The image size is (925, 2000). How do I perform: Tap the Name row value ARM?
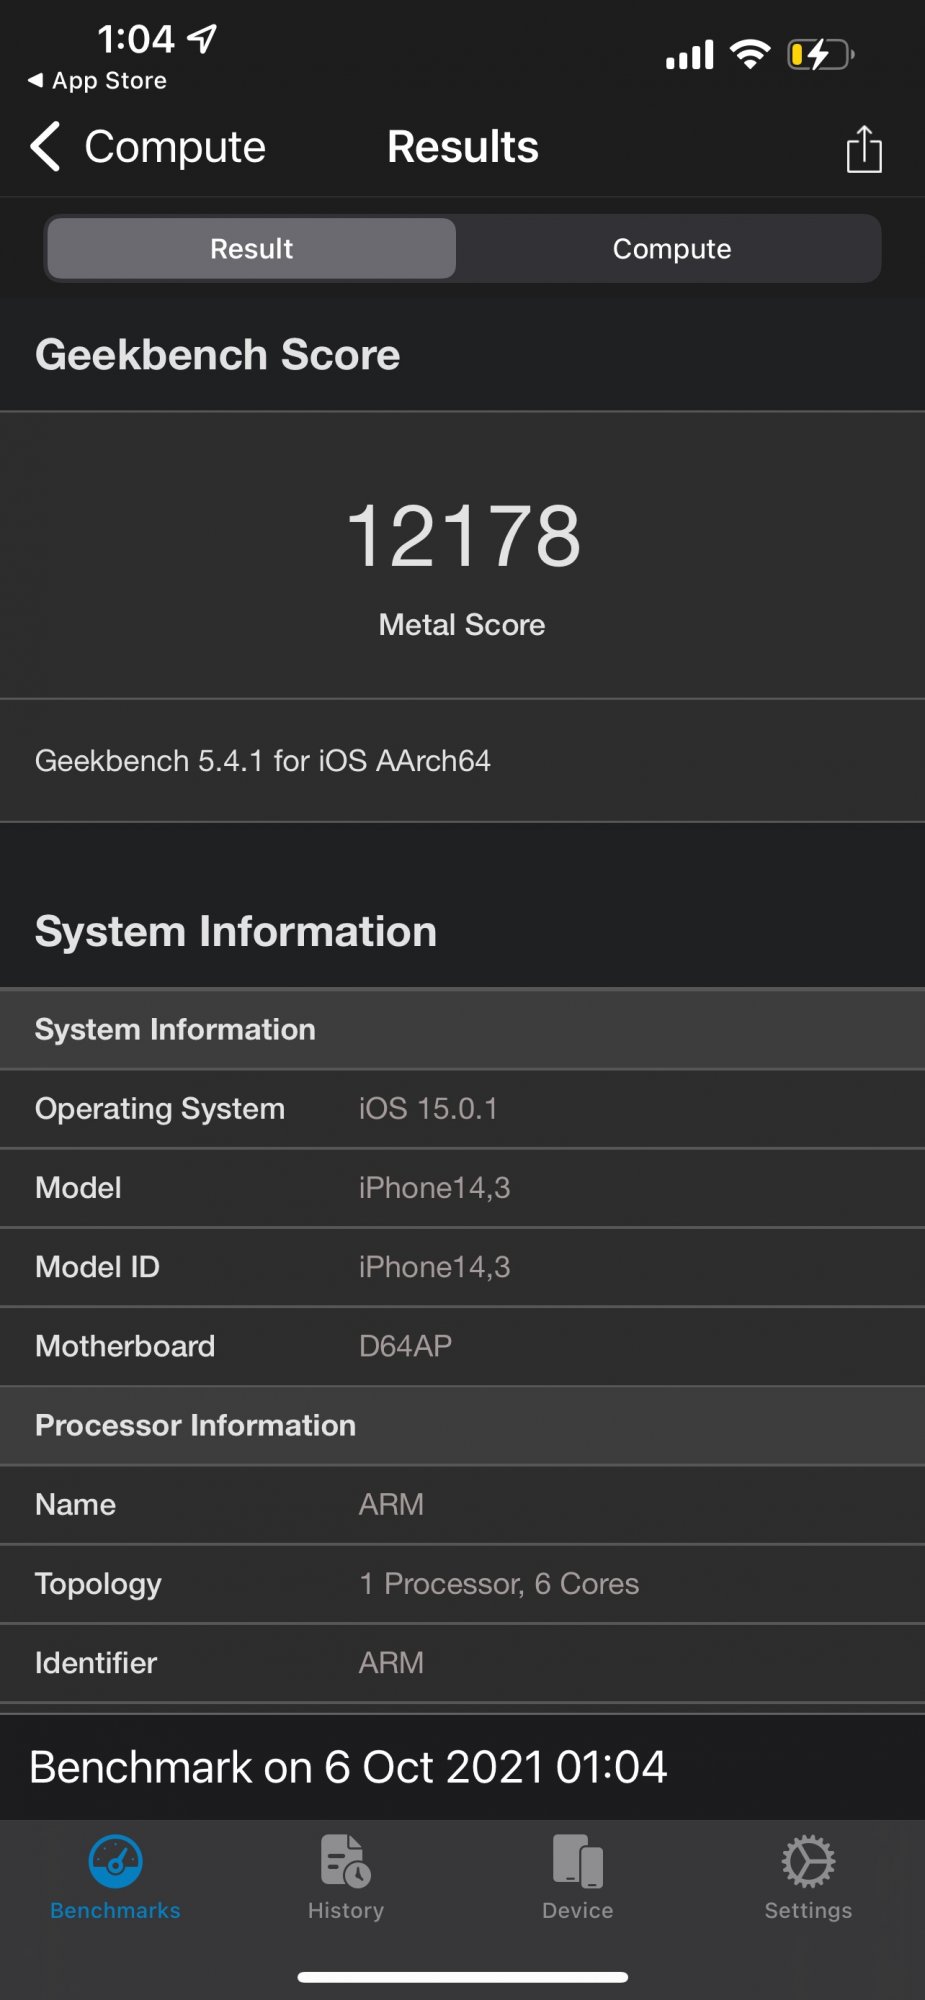[391, 1505]
